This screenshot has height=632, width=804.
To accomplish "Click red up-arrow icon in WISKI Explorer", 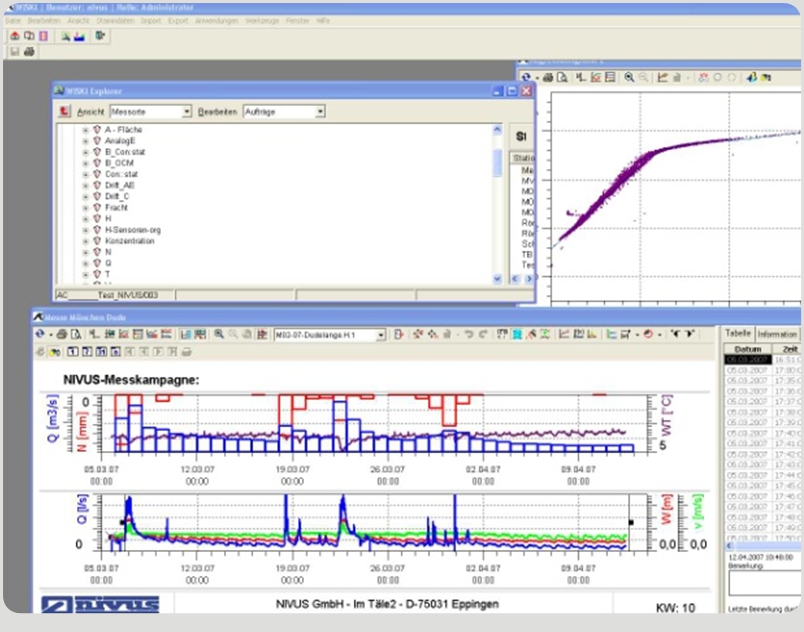I will pos(64,111).
